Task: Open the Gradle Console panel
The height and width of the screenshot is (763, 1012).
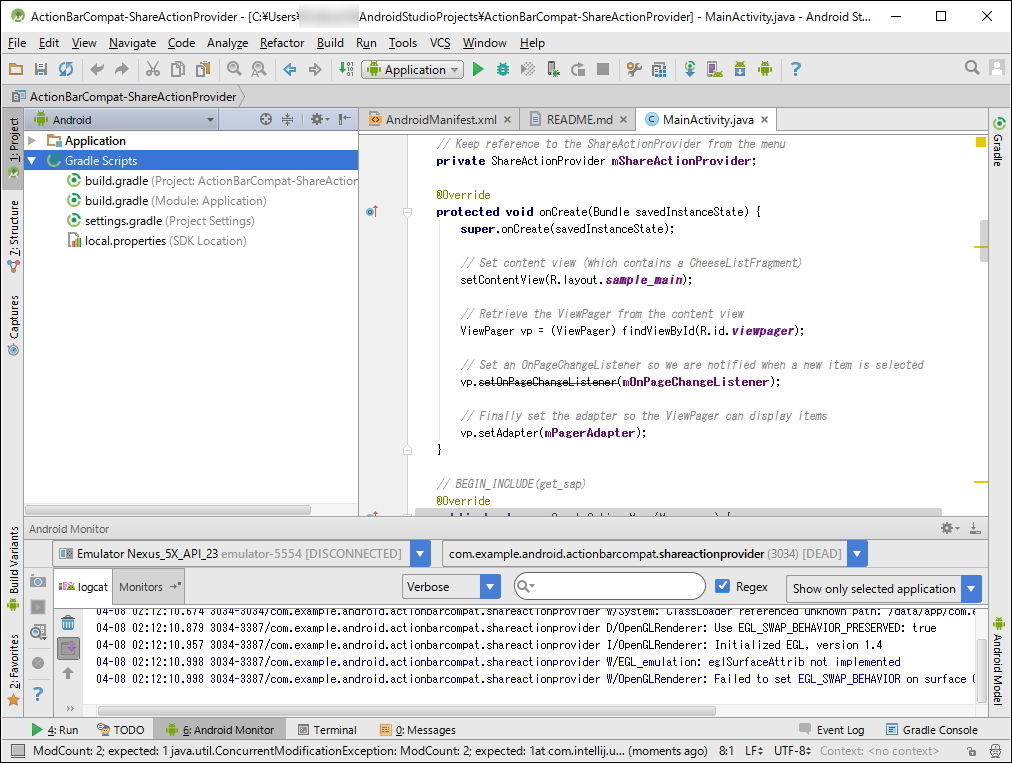Action: pos(931,730)
